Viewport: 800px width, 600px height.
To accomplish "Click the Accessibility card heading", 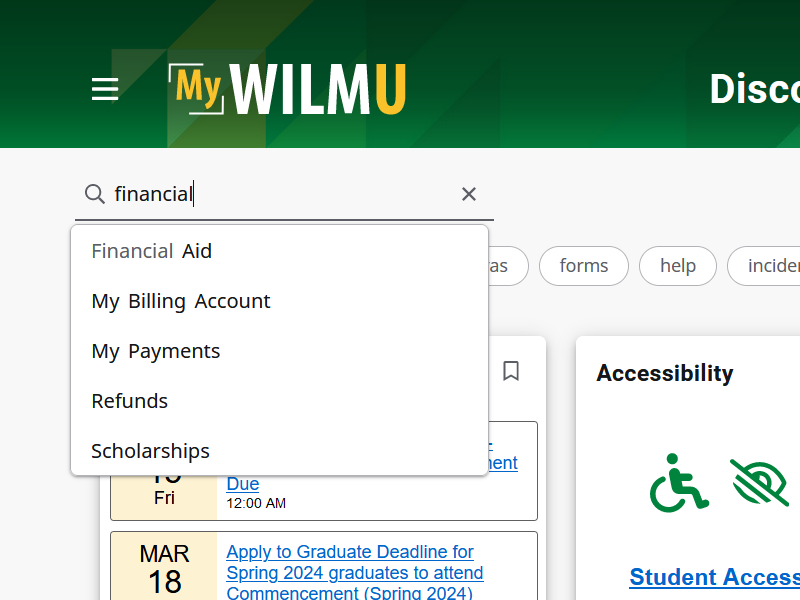I will [x=665, y=373].
